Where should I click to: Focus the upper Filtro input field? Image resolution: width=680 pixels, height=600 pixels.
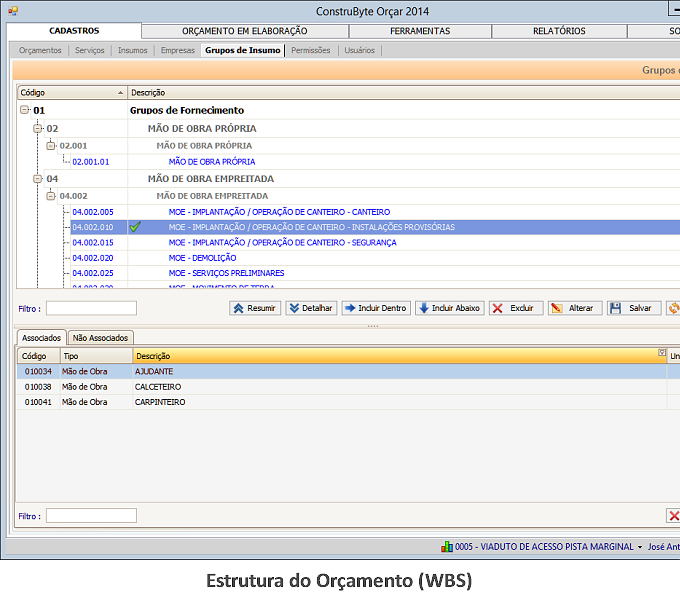[x=92, y=308]
